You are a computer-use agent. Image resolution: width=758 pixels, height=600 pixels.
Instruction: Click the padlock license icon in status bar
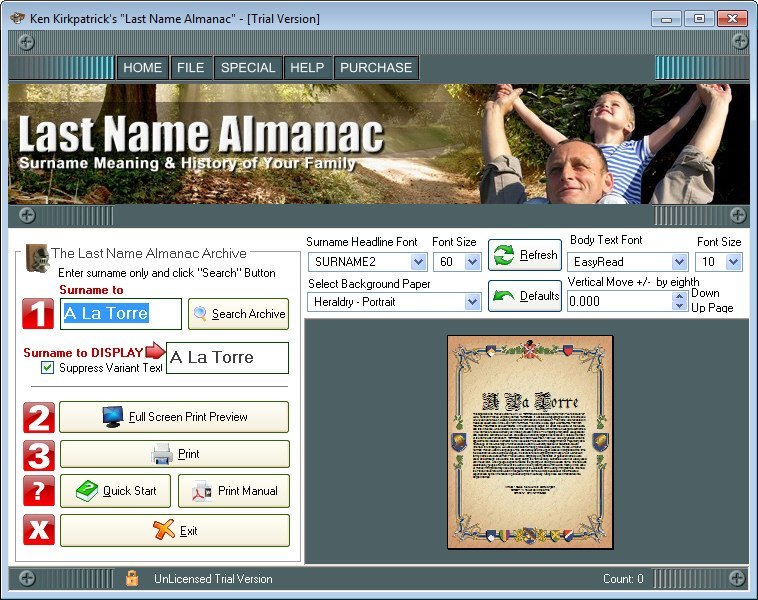click(x=131, y=578)
